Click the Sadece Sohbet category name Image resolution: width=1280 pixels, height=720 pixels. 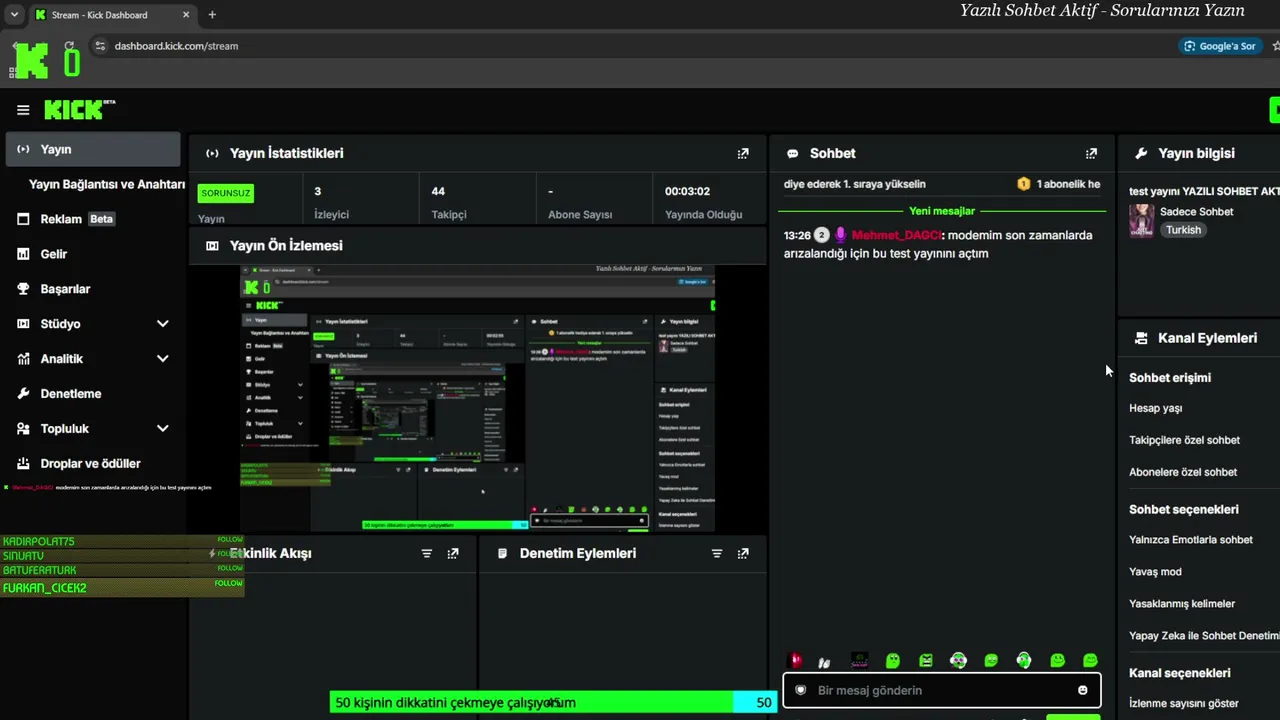pos(1196,212)
